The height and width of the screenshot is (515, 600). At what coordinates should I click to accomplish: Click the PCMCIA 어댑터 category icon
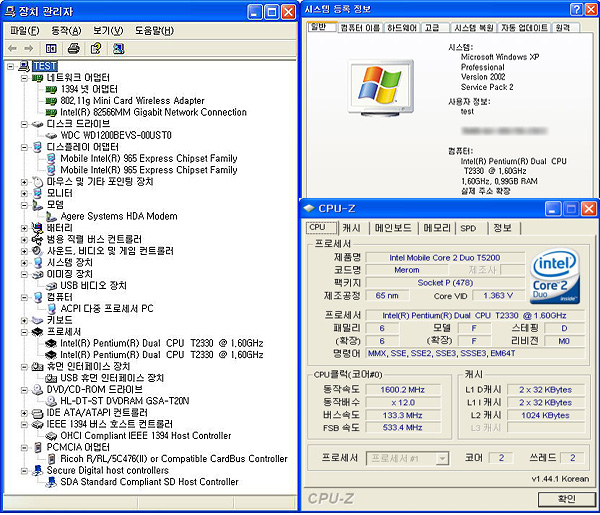(37, 447)
